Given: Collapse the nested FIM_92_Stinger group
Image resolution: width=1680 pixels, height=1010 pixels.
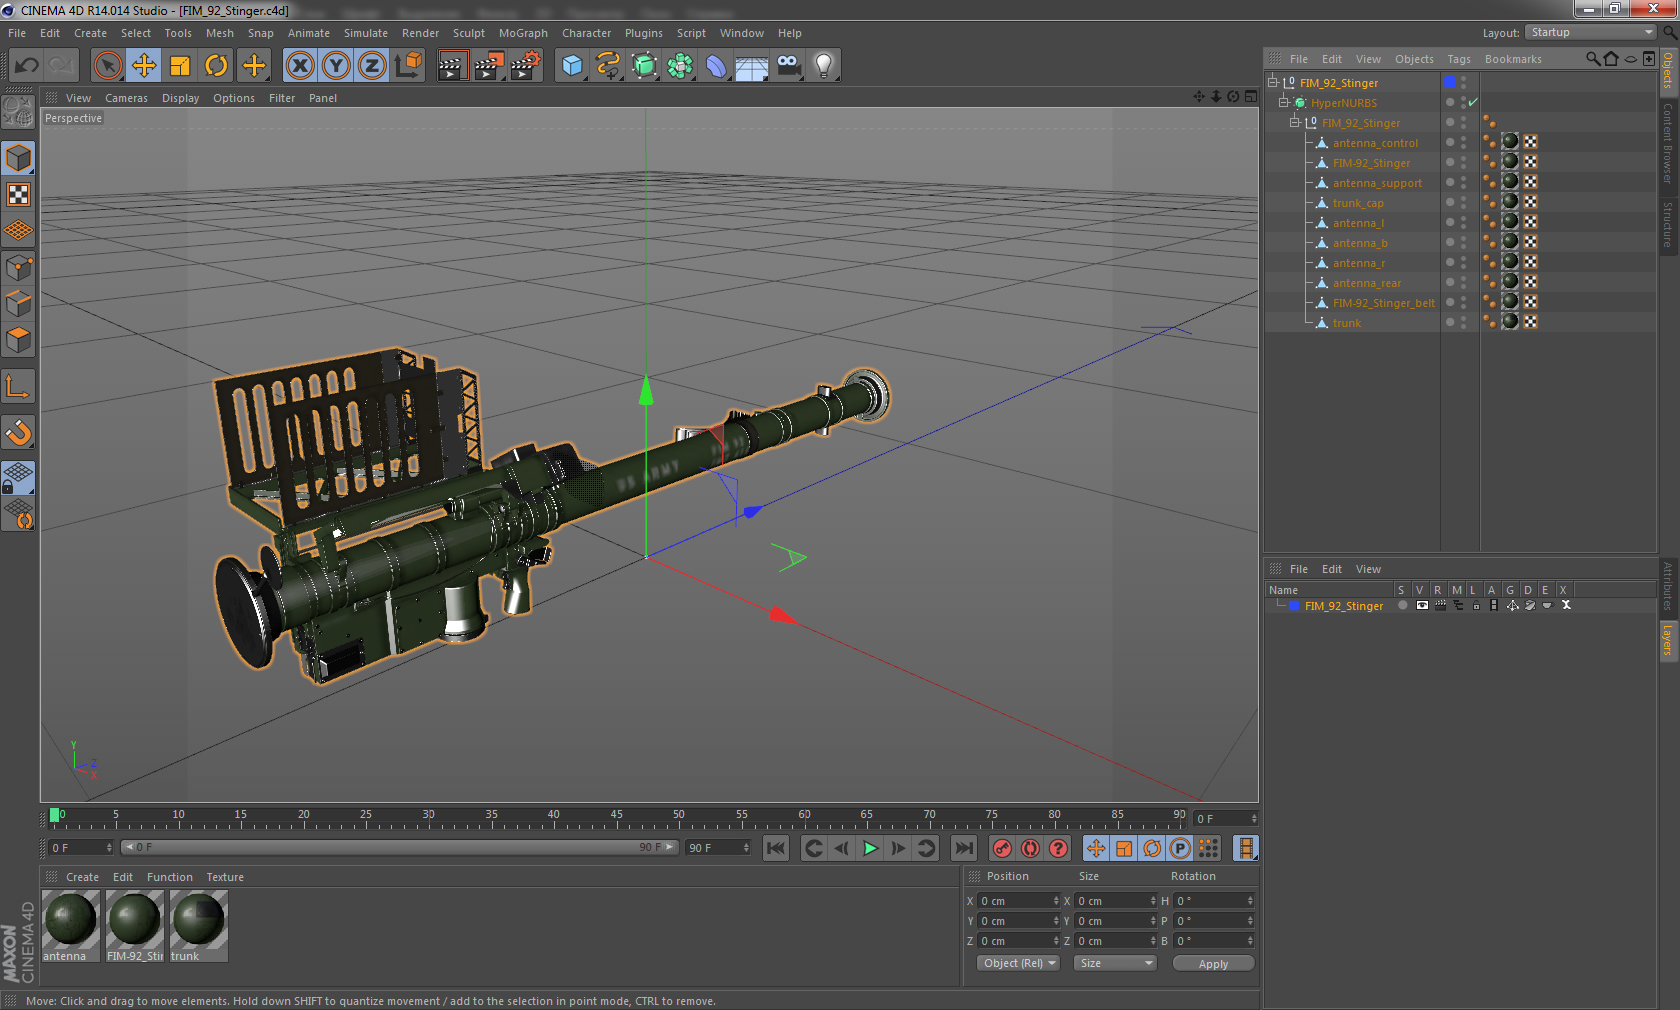Looking at the screenshot, I should point(1295,122).
